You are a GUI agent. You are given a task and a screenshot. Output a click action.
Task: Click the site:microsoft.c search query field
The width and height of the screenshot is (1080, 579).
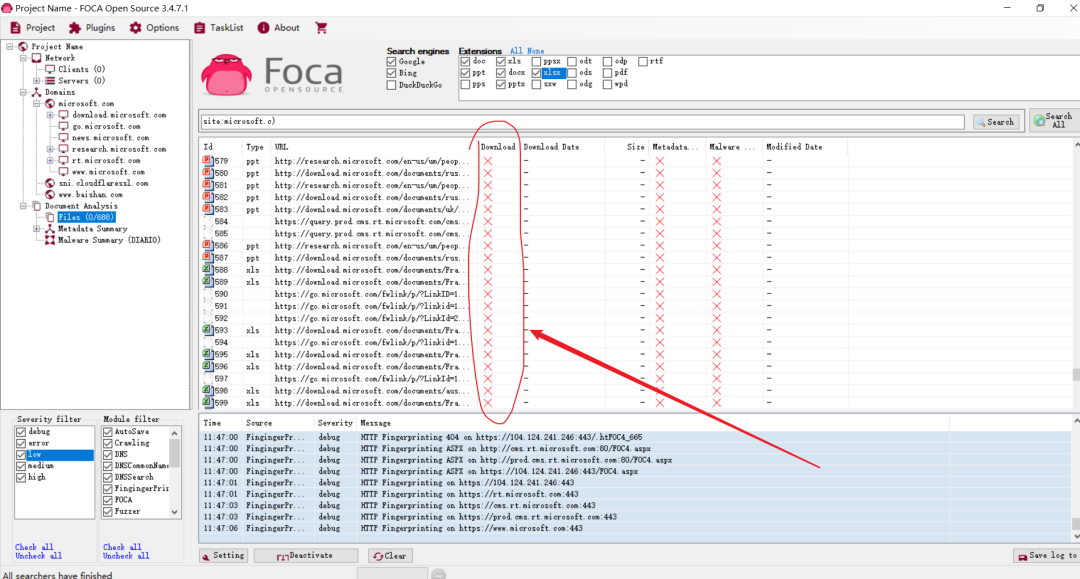(x=582, y=121)
